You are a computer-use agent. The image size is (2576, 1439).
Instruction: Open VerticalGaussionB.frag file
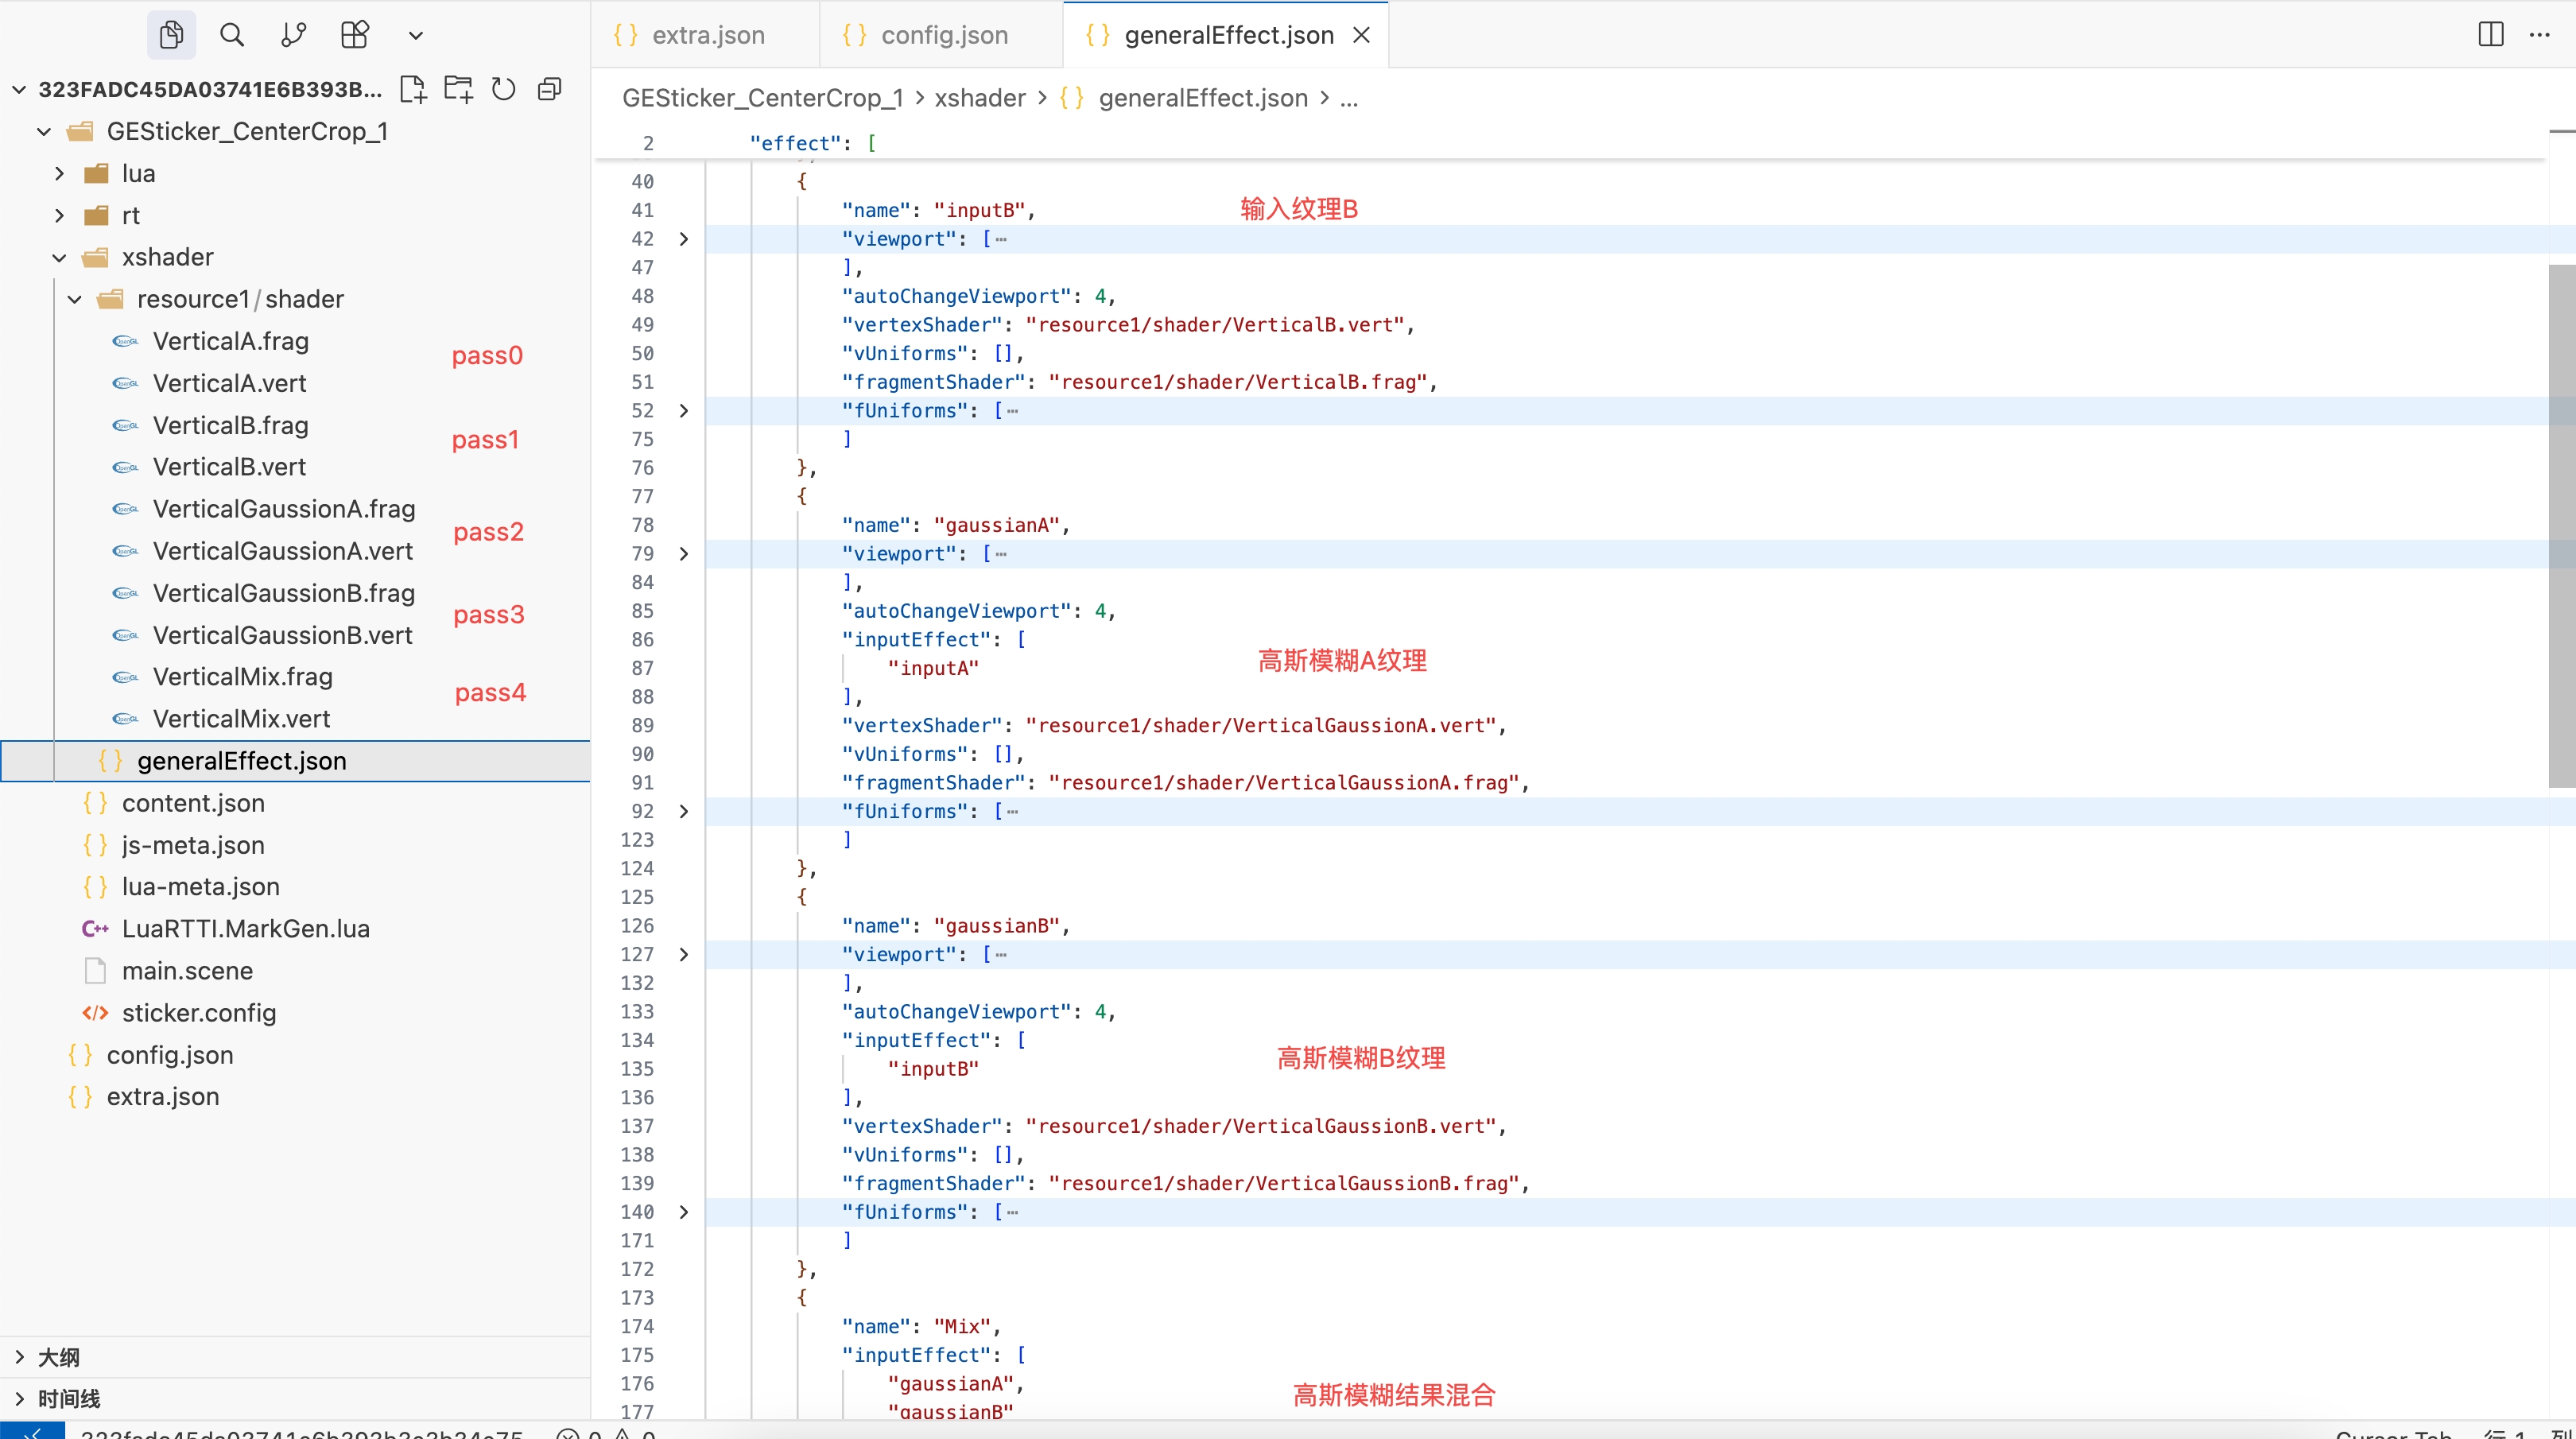(x=284, y=593)
